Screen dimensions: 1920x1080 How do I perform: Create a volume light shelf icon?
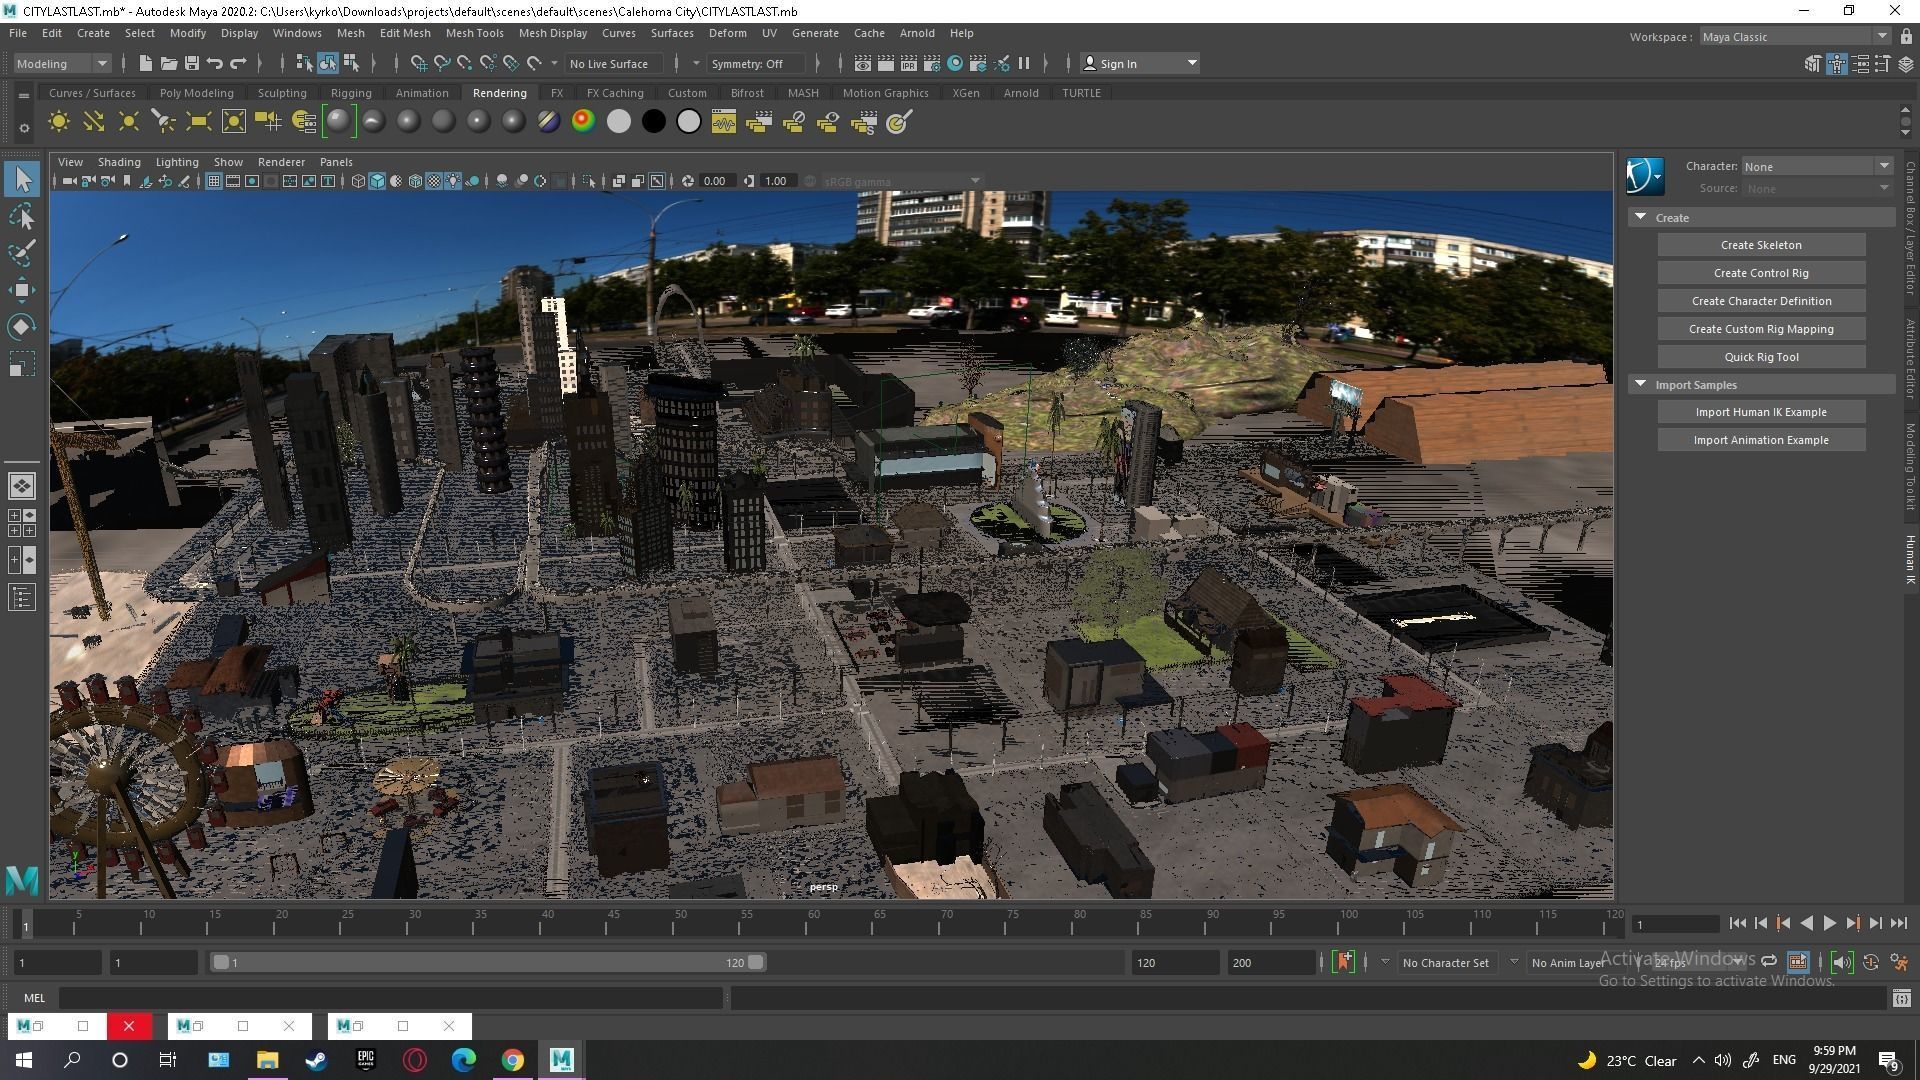tap(233, 122)
